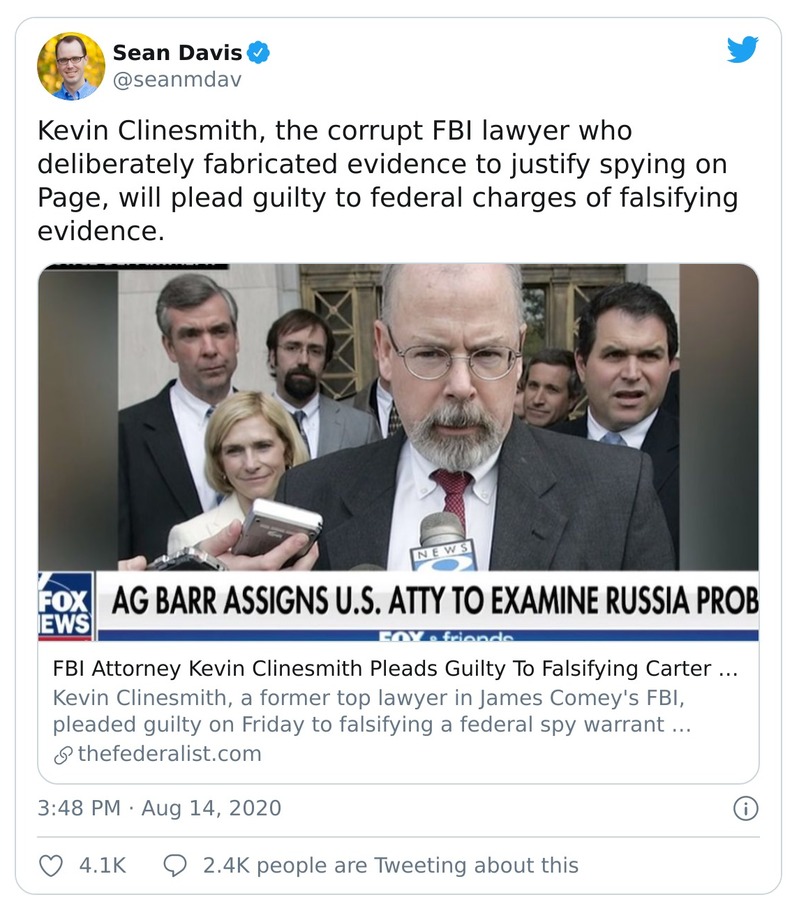The image size is (799, 911).
Task: Open the headline "FBI Attorney Kevin Clinesmith Pleads Guilty"
Action: [x=394, y=668]
